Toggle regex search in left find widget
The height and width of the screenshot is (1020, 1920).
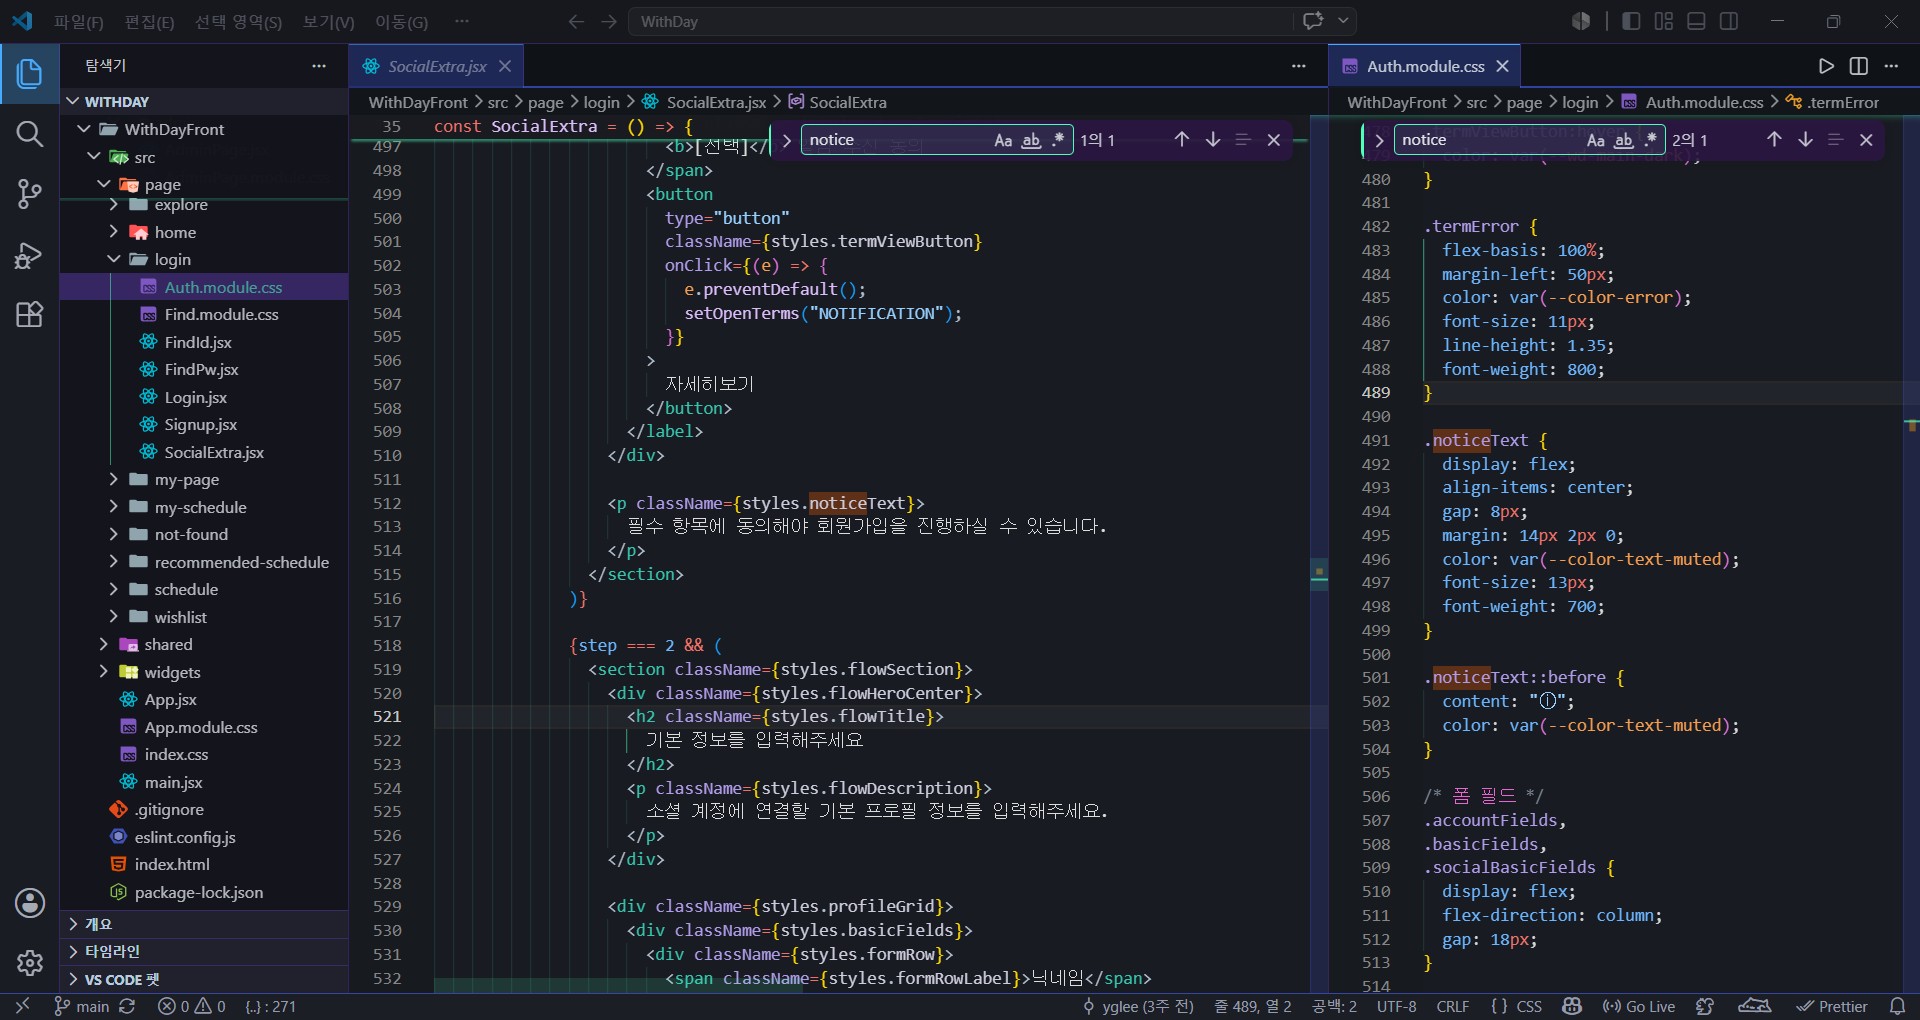1058,140
